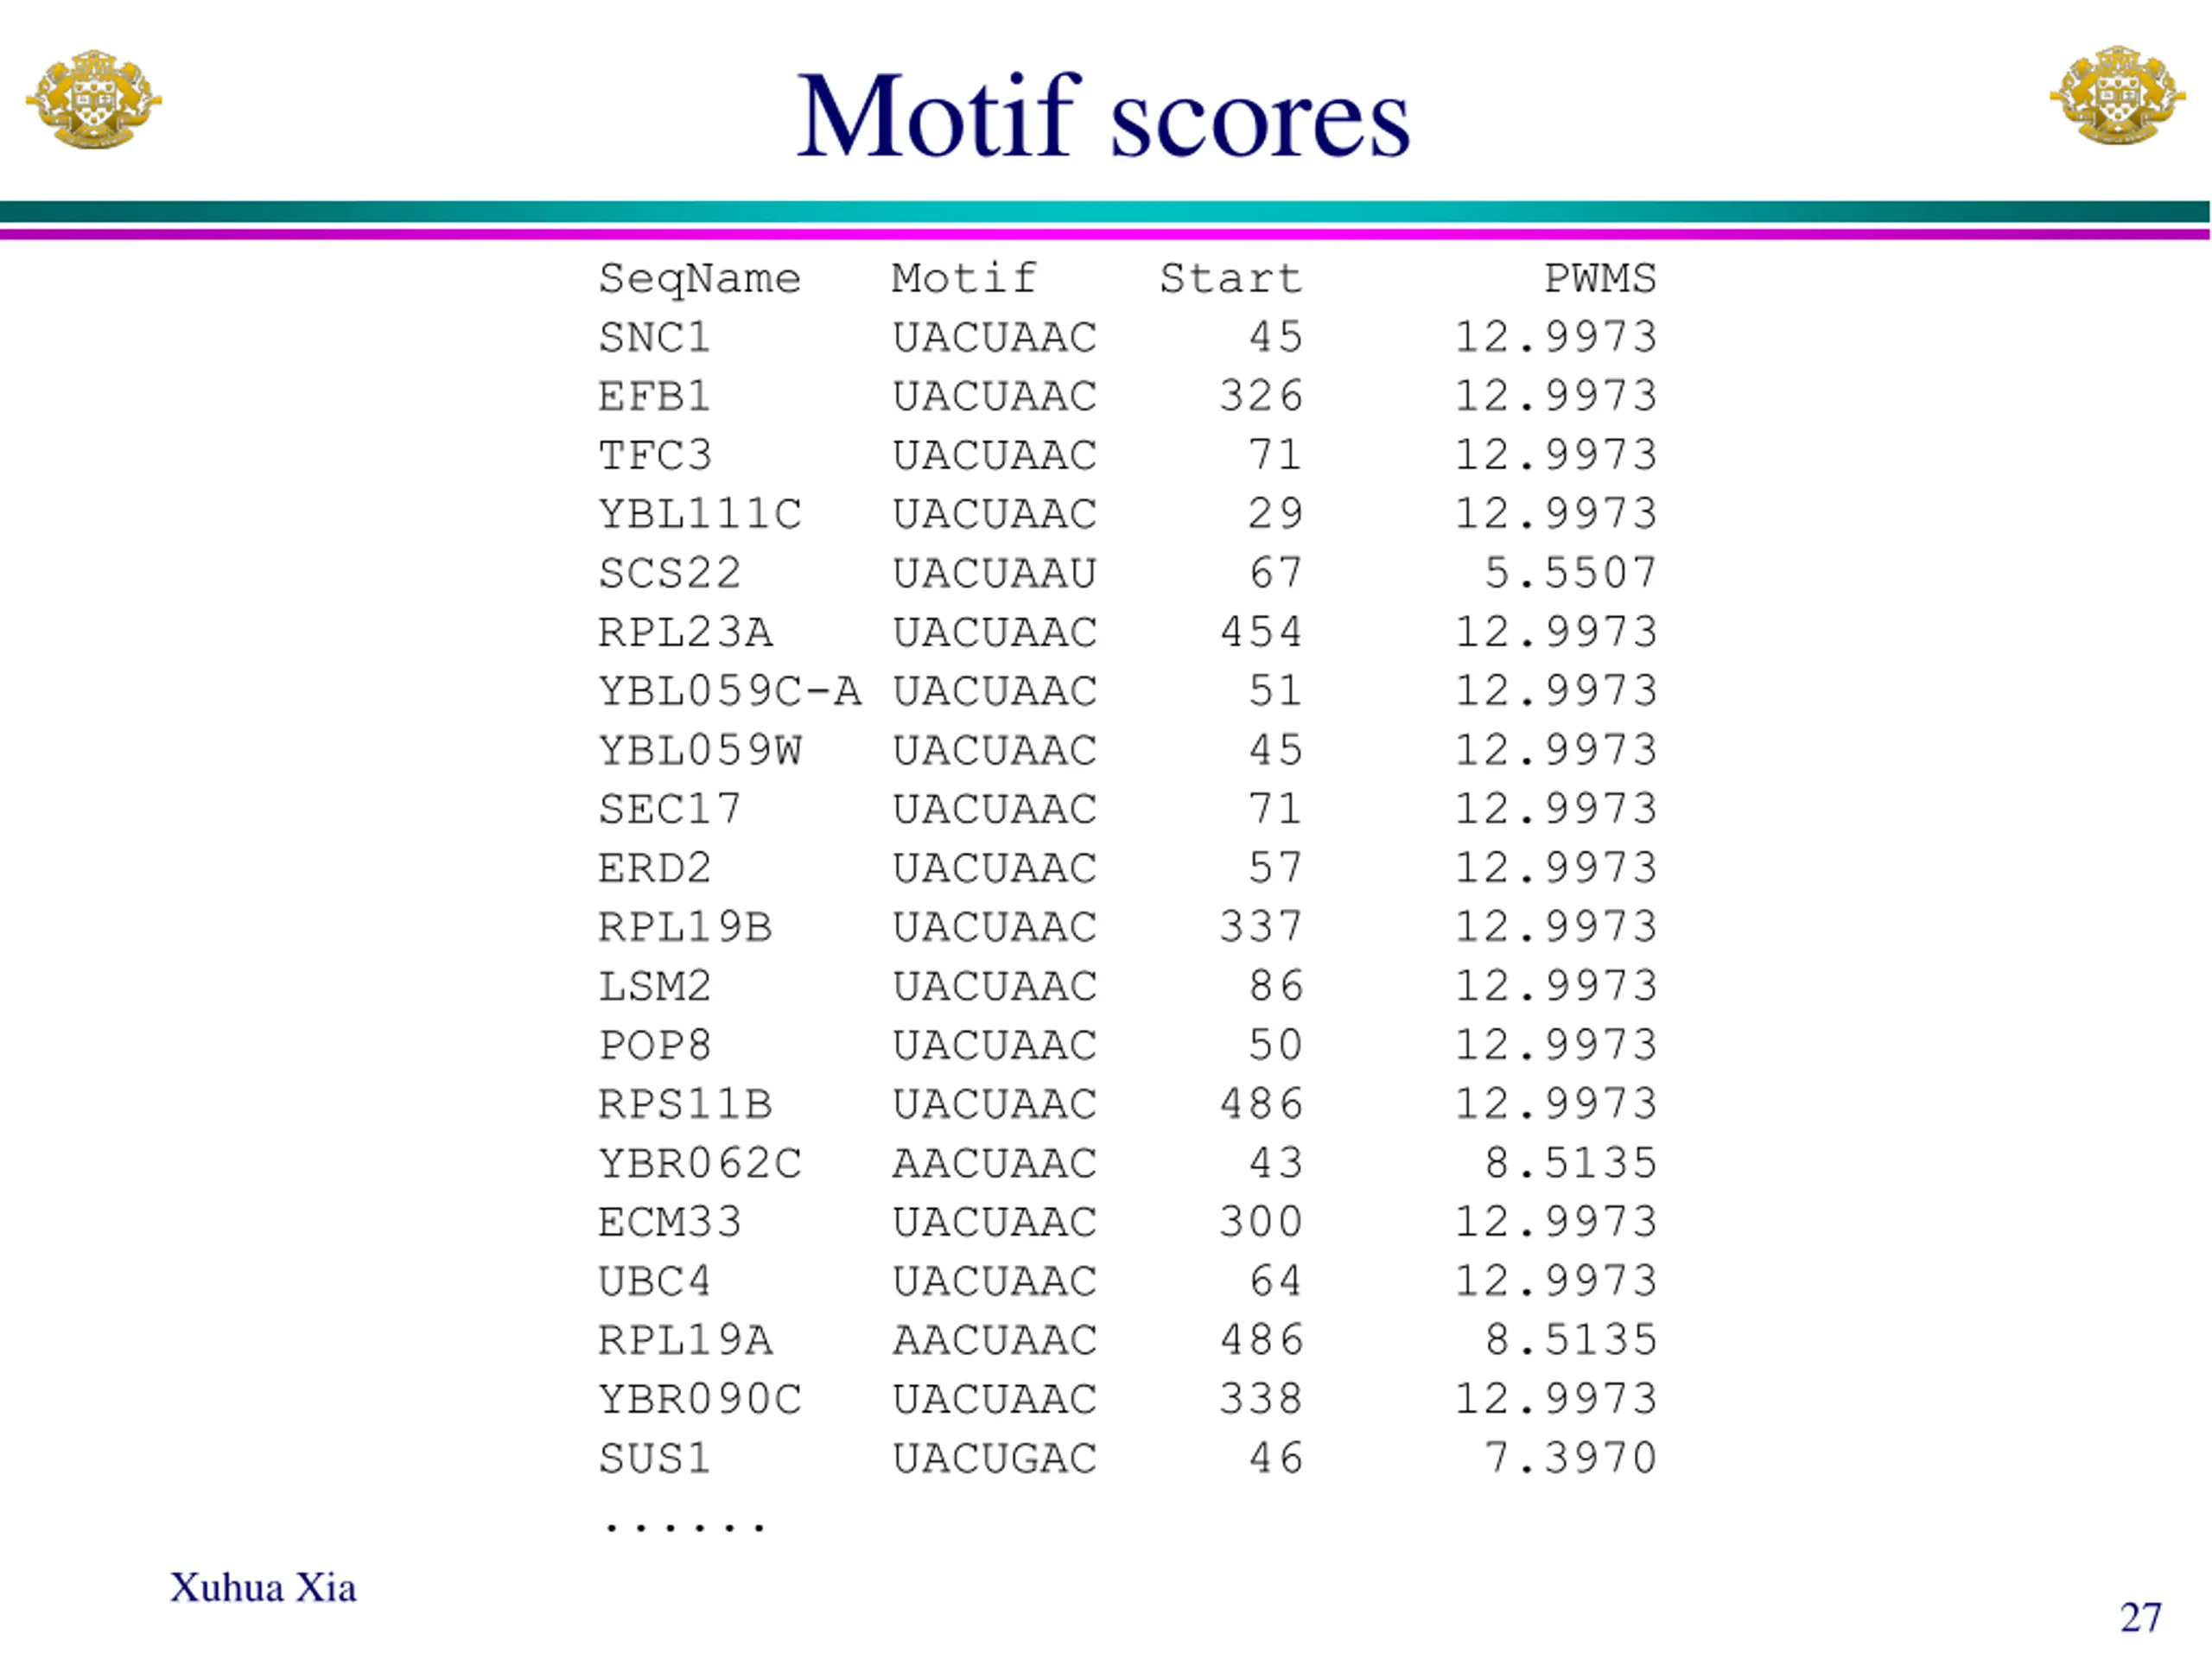Click start value 86 for LSM2
The width and height of the screenshot is (2212, 1659).
(x=1276, y=986)
